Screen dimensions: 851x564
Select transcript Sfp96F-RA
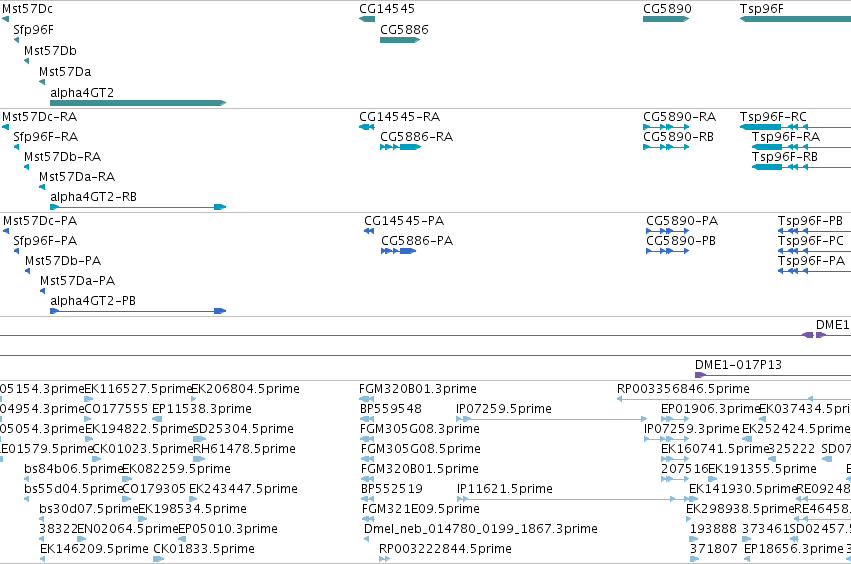46,137
